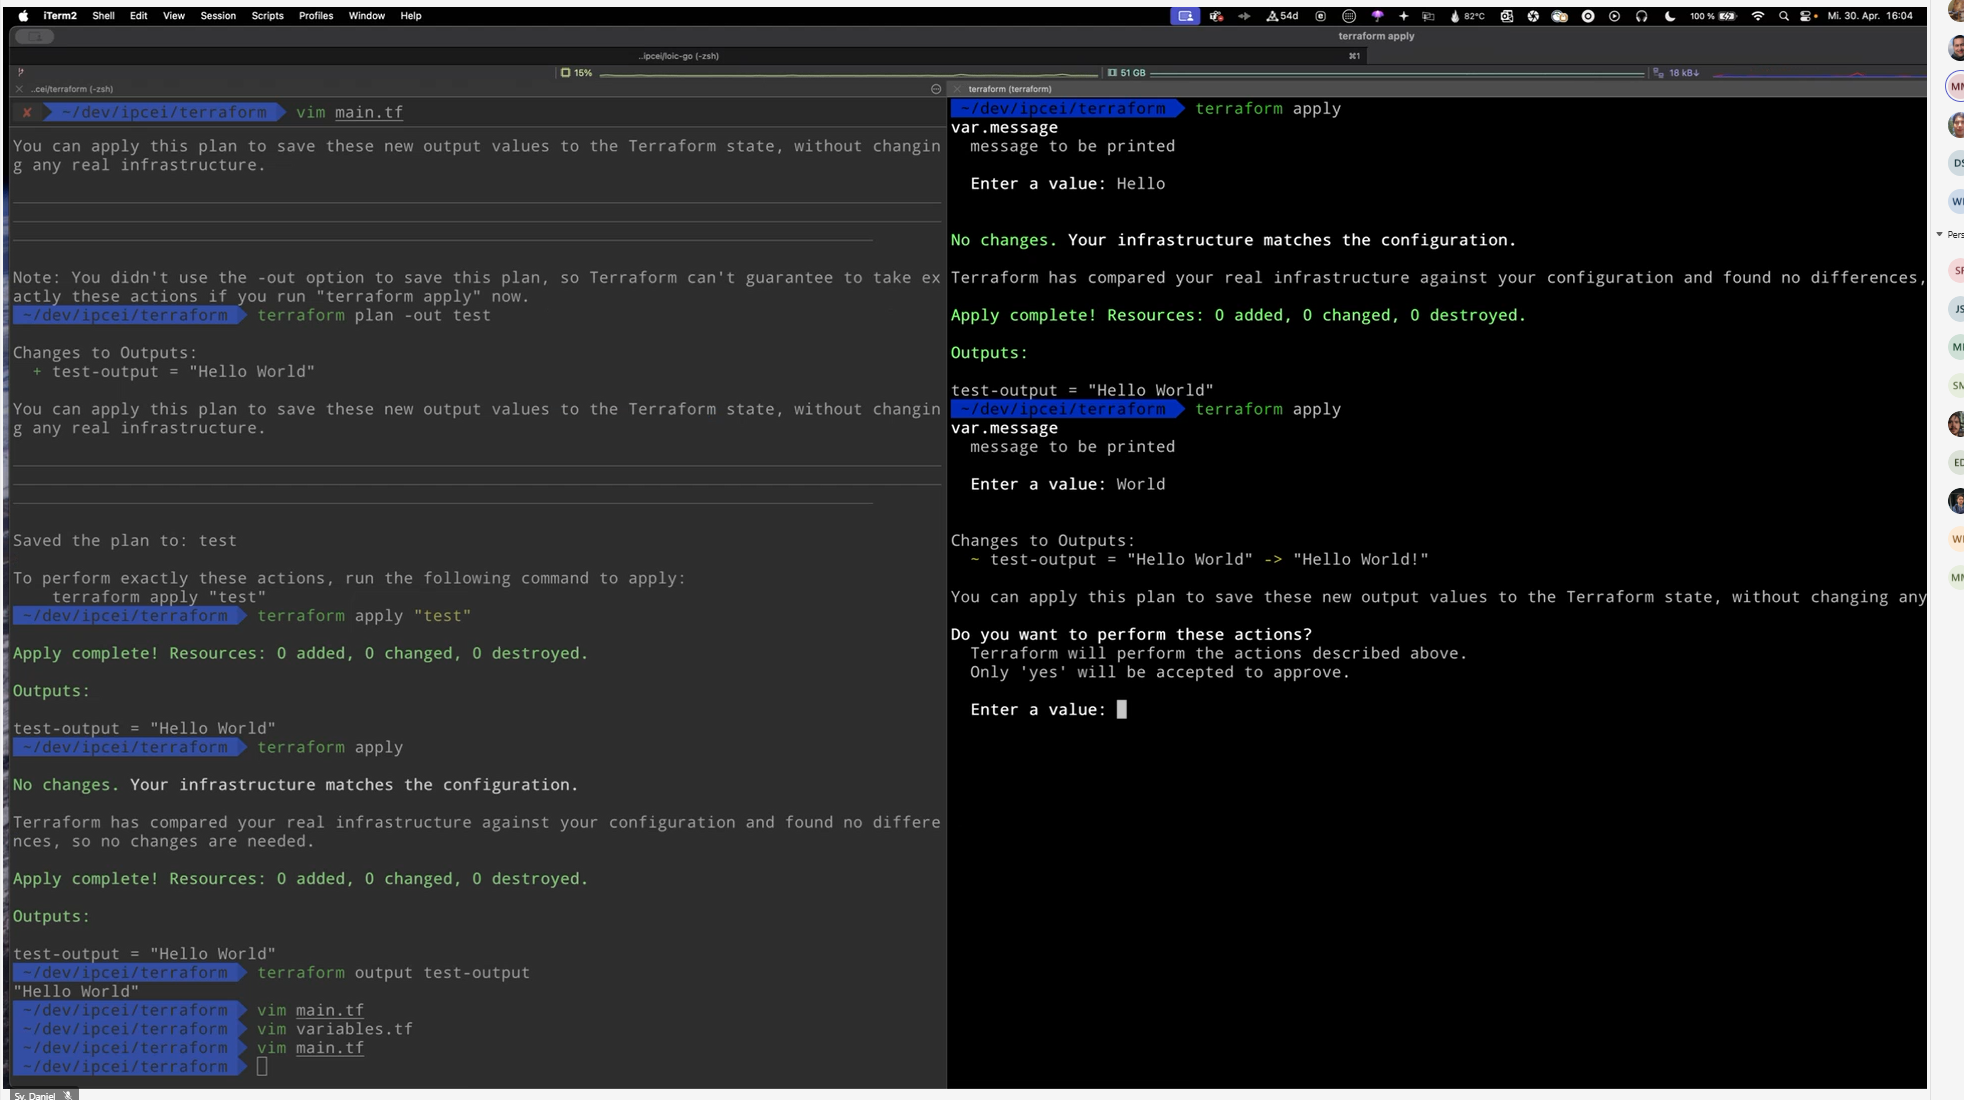Open Control Center
Screen dimensions: 1964x1100
pos(1807,16)
